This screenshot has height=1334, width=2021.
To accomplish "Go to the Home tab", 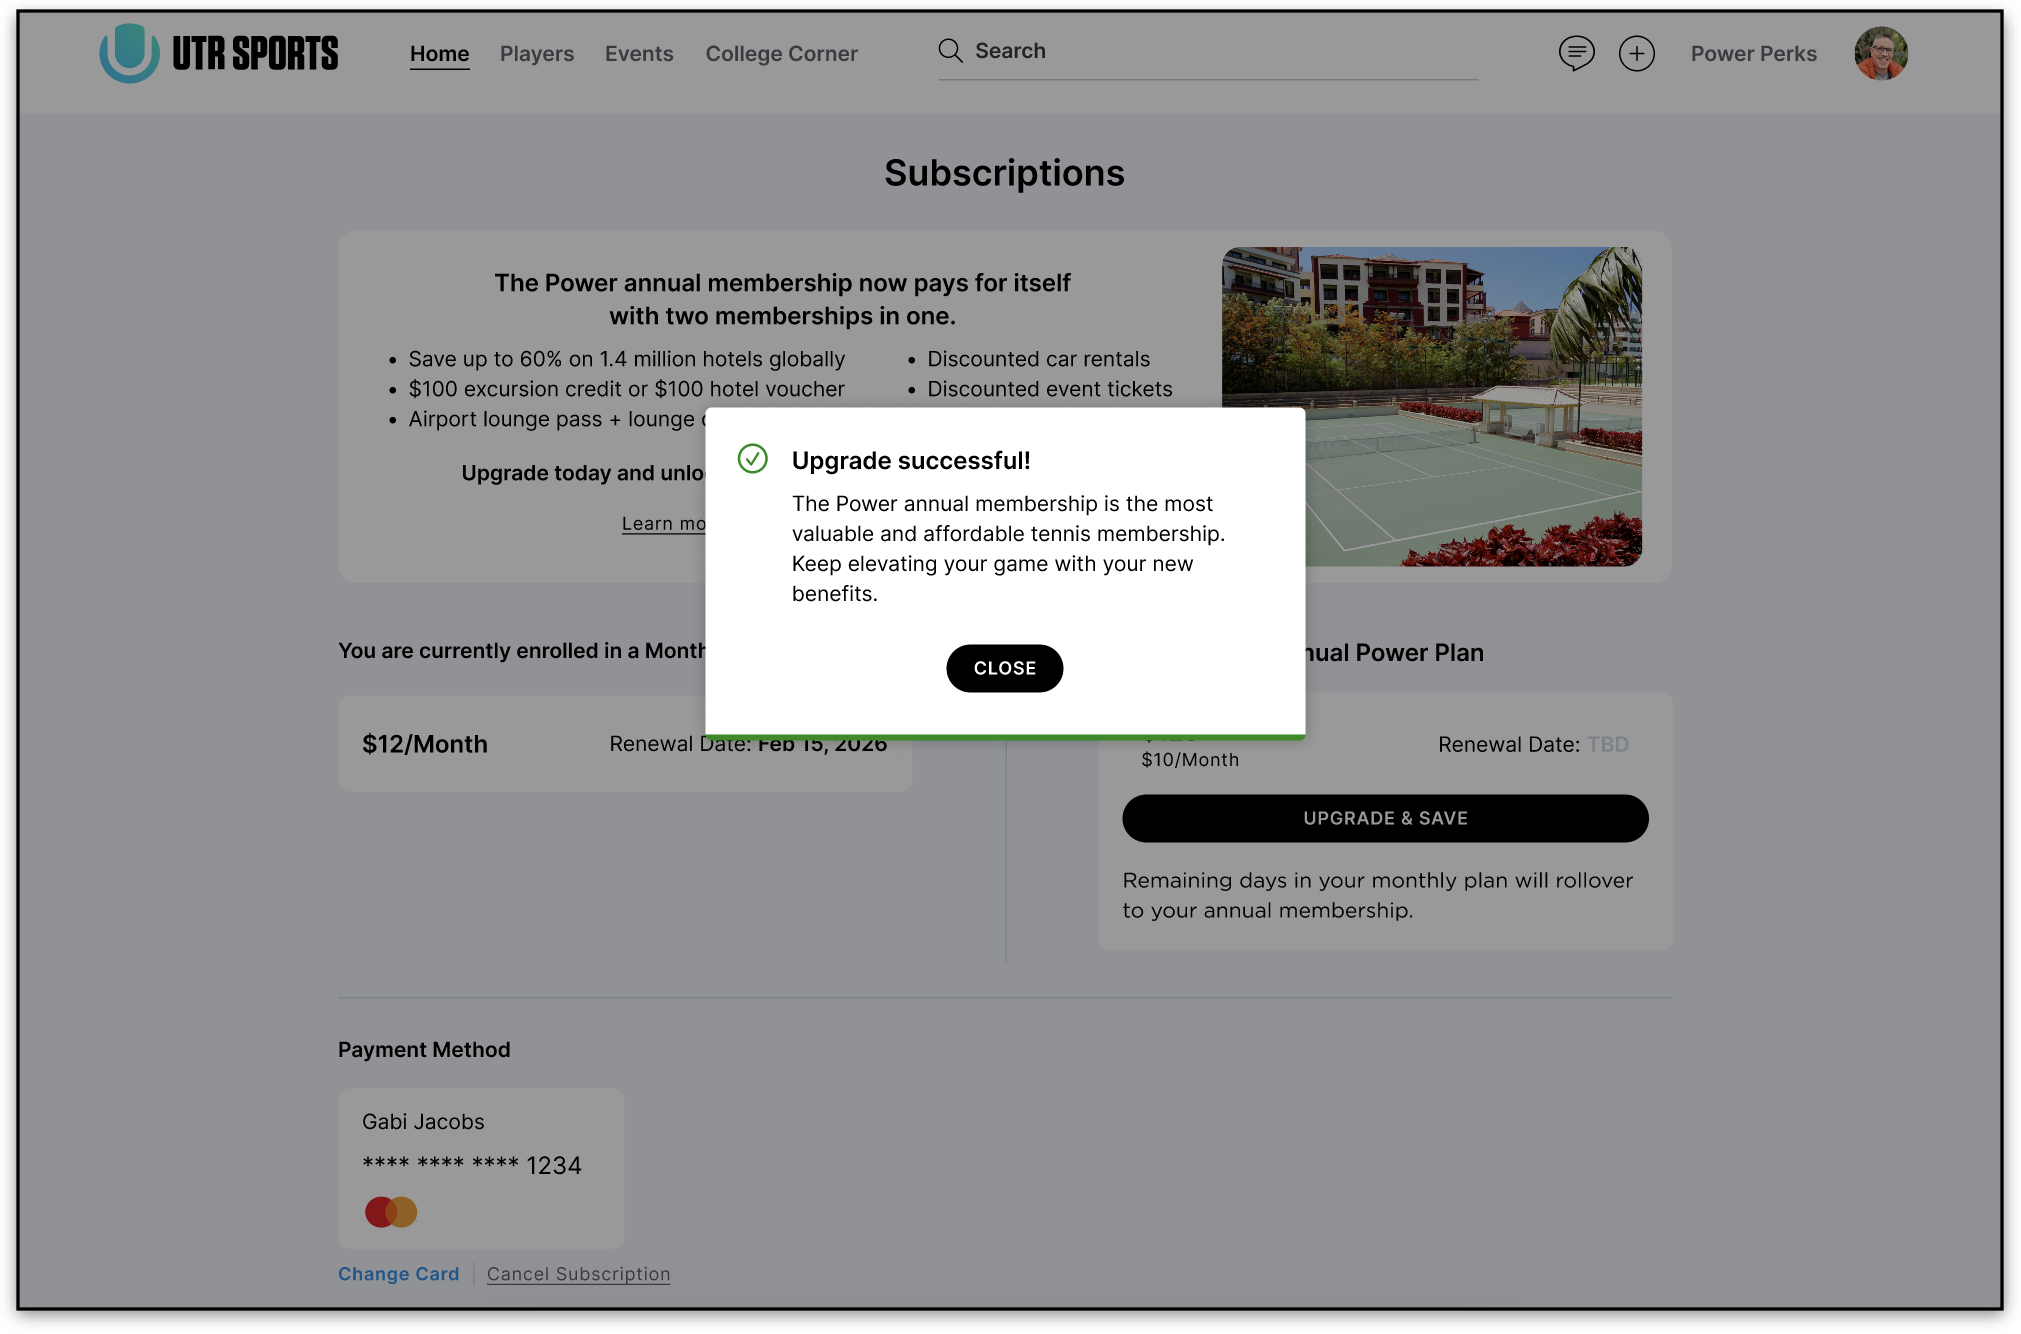I will 439,54.
